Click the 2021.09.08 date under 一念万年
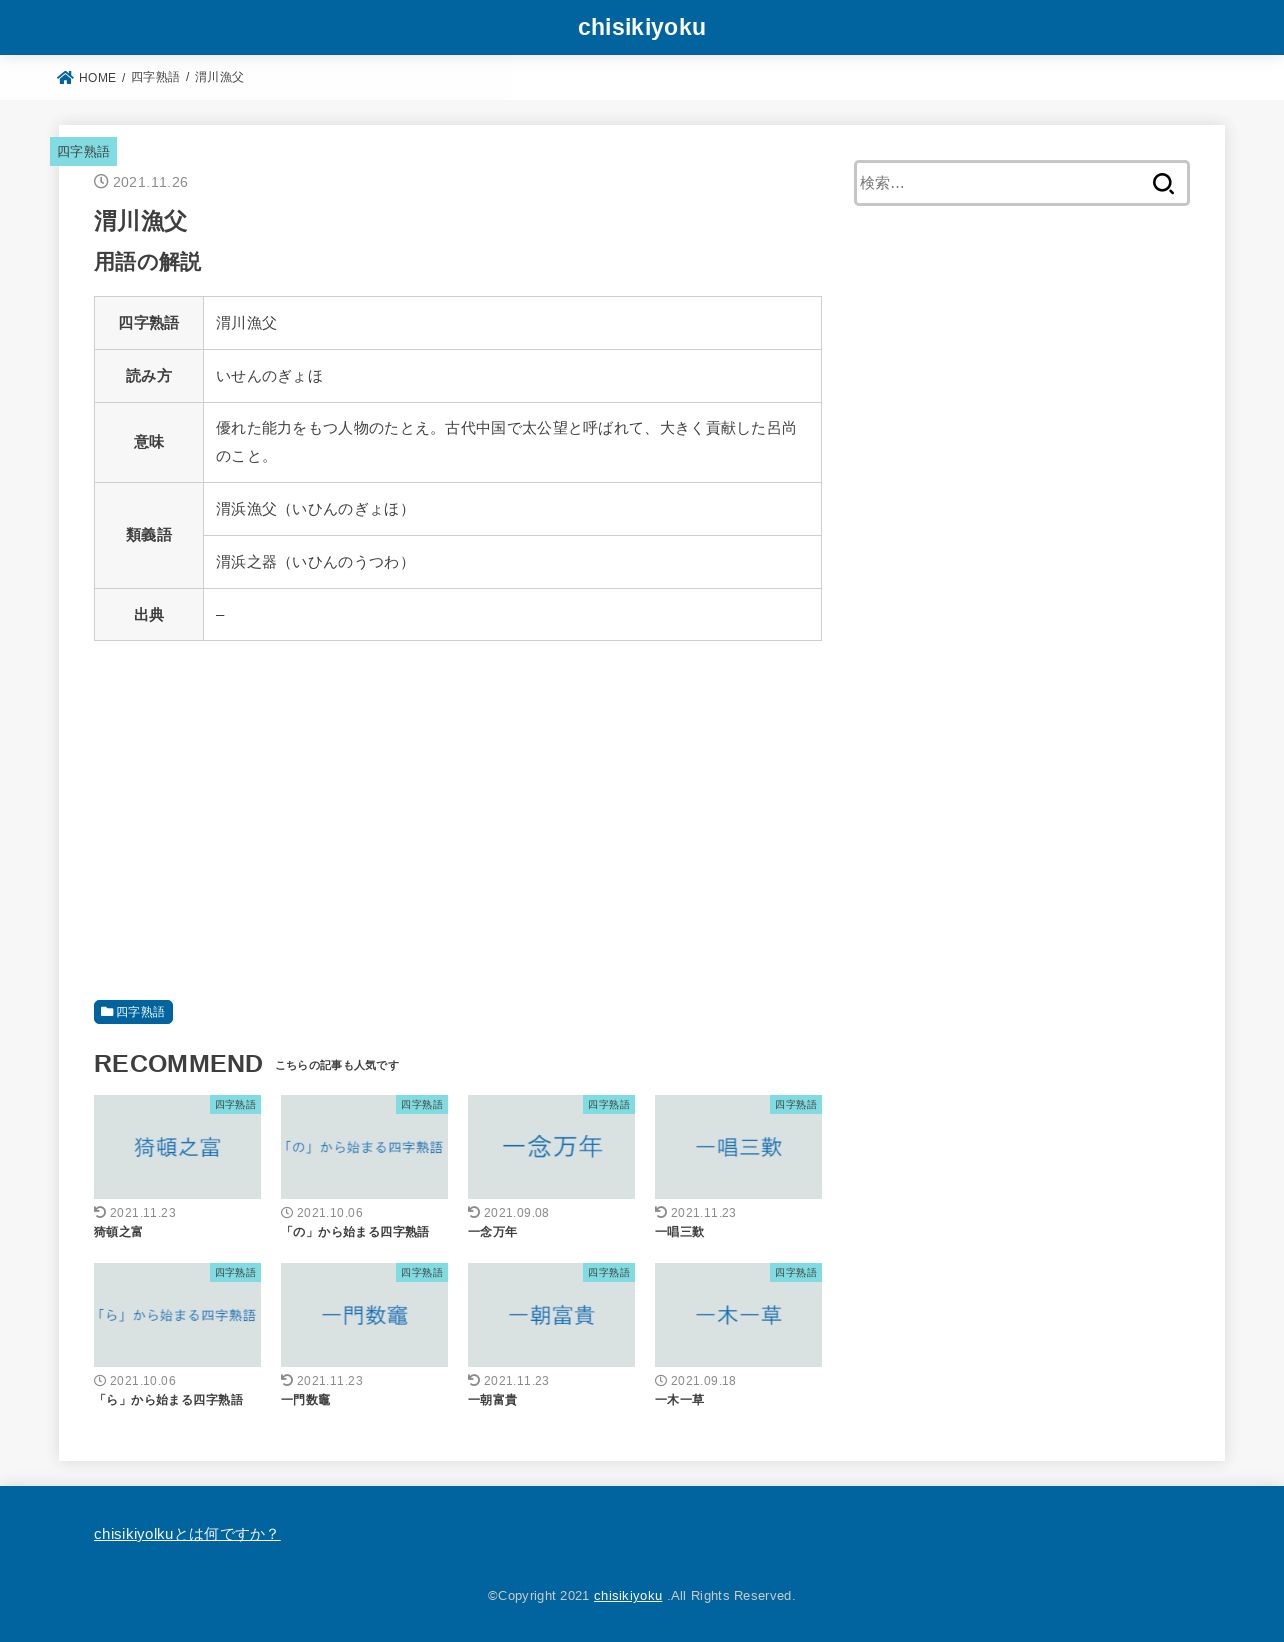Screen dimensions: 1284x1642 (x=516, y=1213)
